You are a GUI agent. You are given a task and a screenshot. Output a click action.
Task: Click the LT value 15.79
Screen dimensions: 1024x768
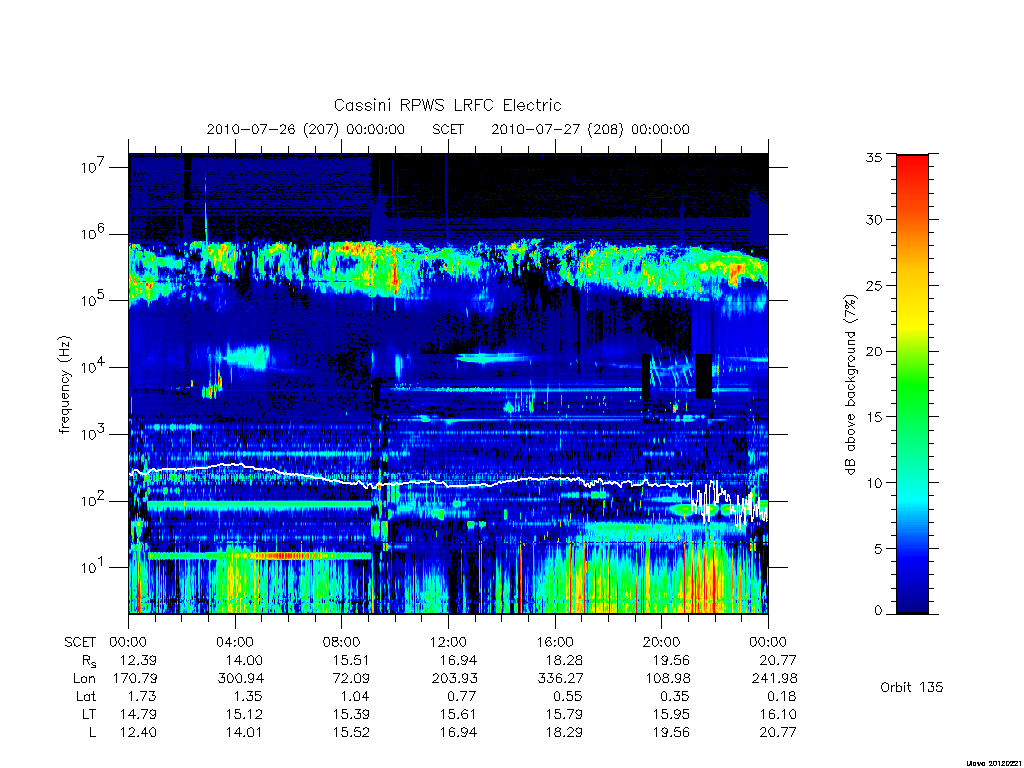[x=564, y=714]
